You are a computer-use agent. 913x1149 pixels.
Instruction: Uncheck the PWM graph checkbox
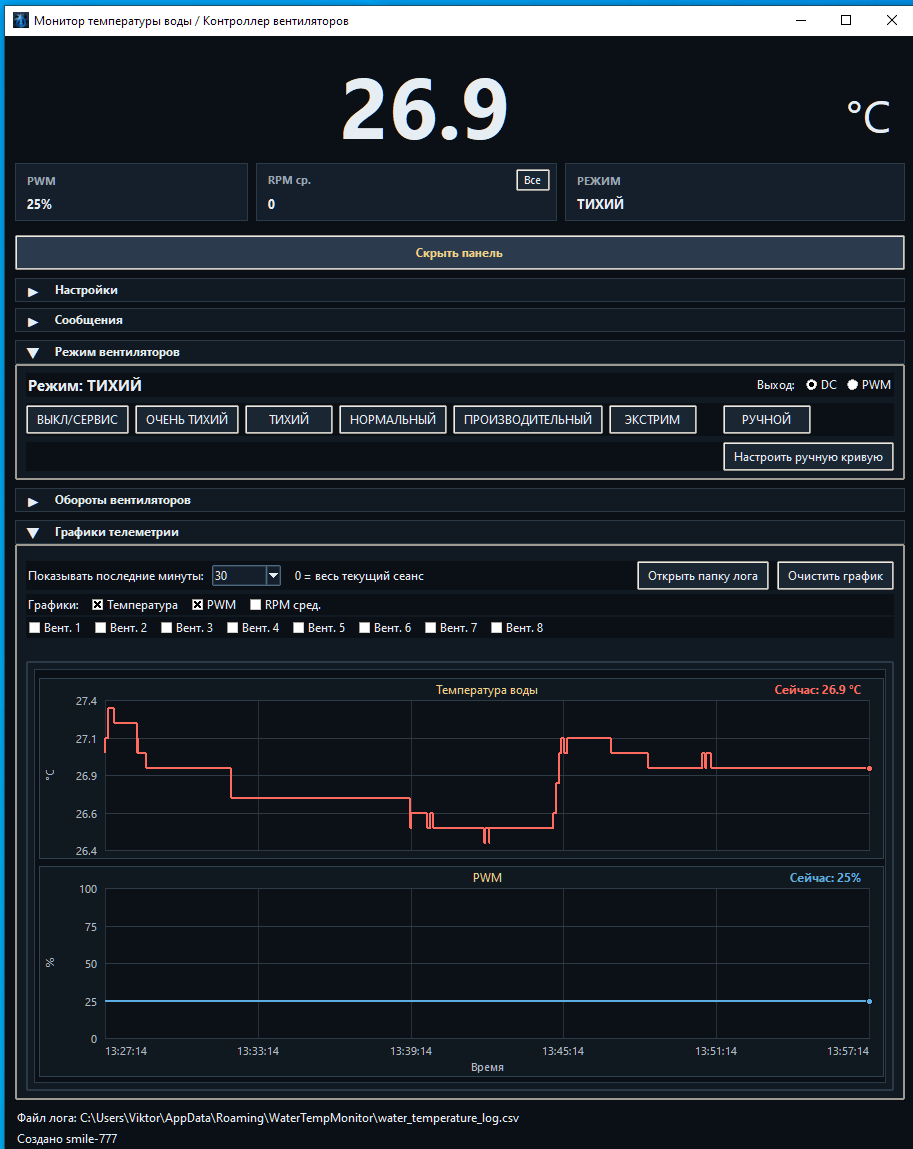[197, 605]
